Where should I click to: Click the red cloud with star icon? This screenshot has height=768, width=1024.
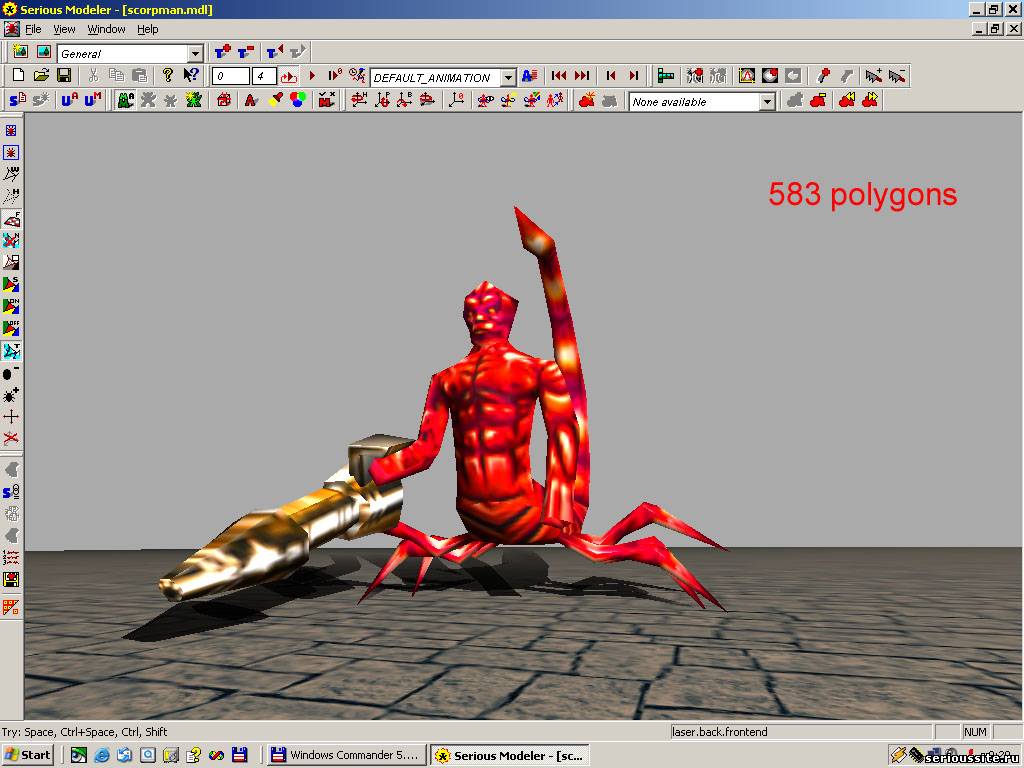pyautogui.click(x=587, y=100)
